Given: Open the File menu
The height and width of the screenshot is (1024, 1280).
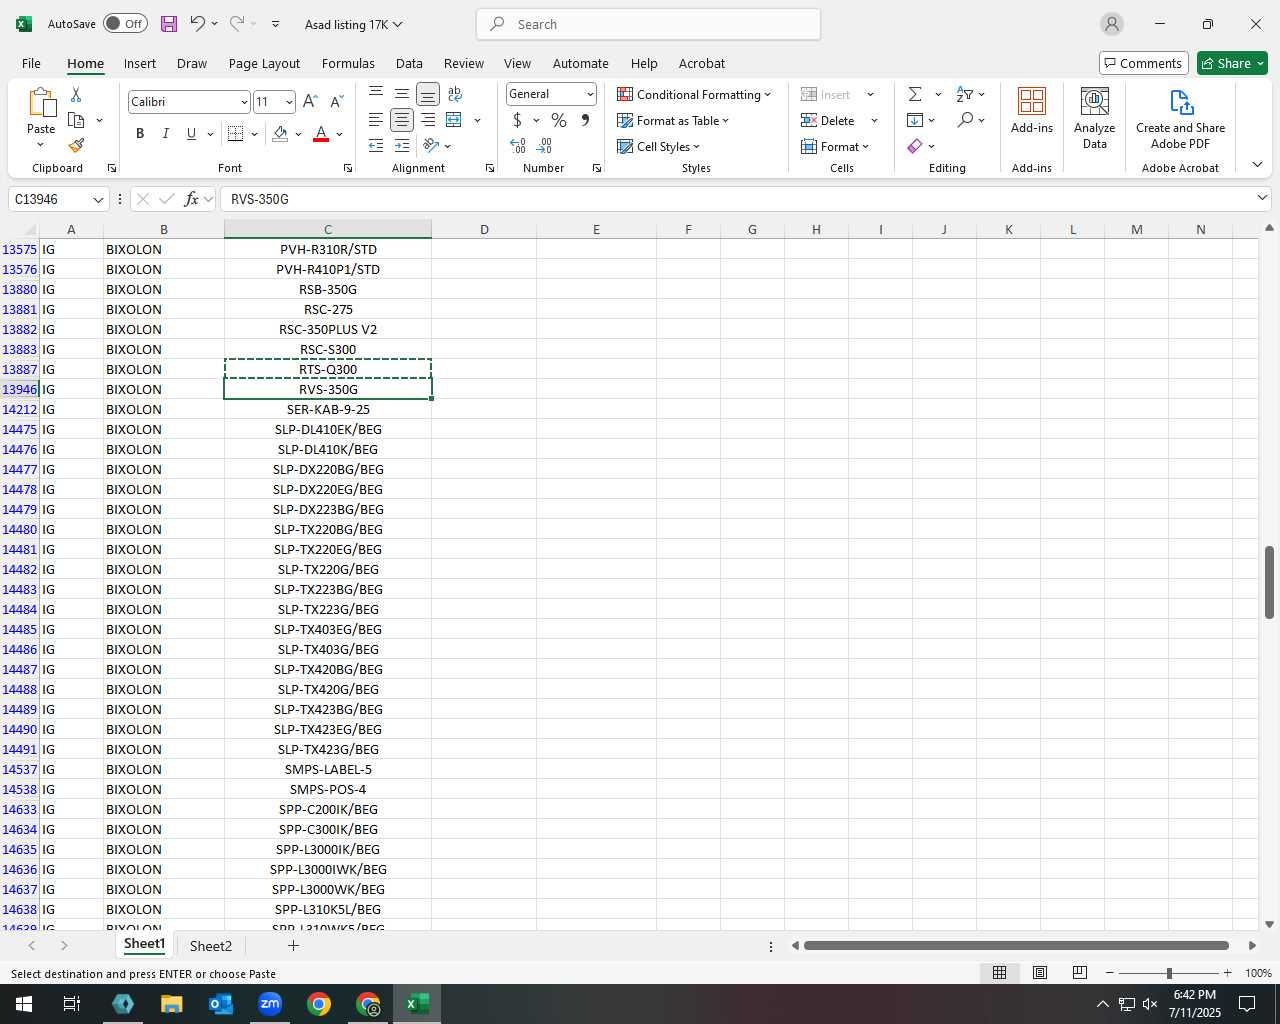Looking at the screenshot, I should (x=31, y=63).
